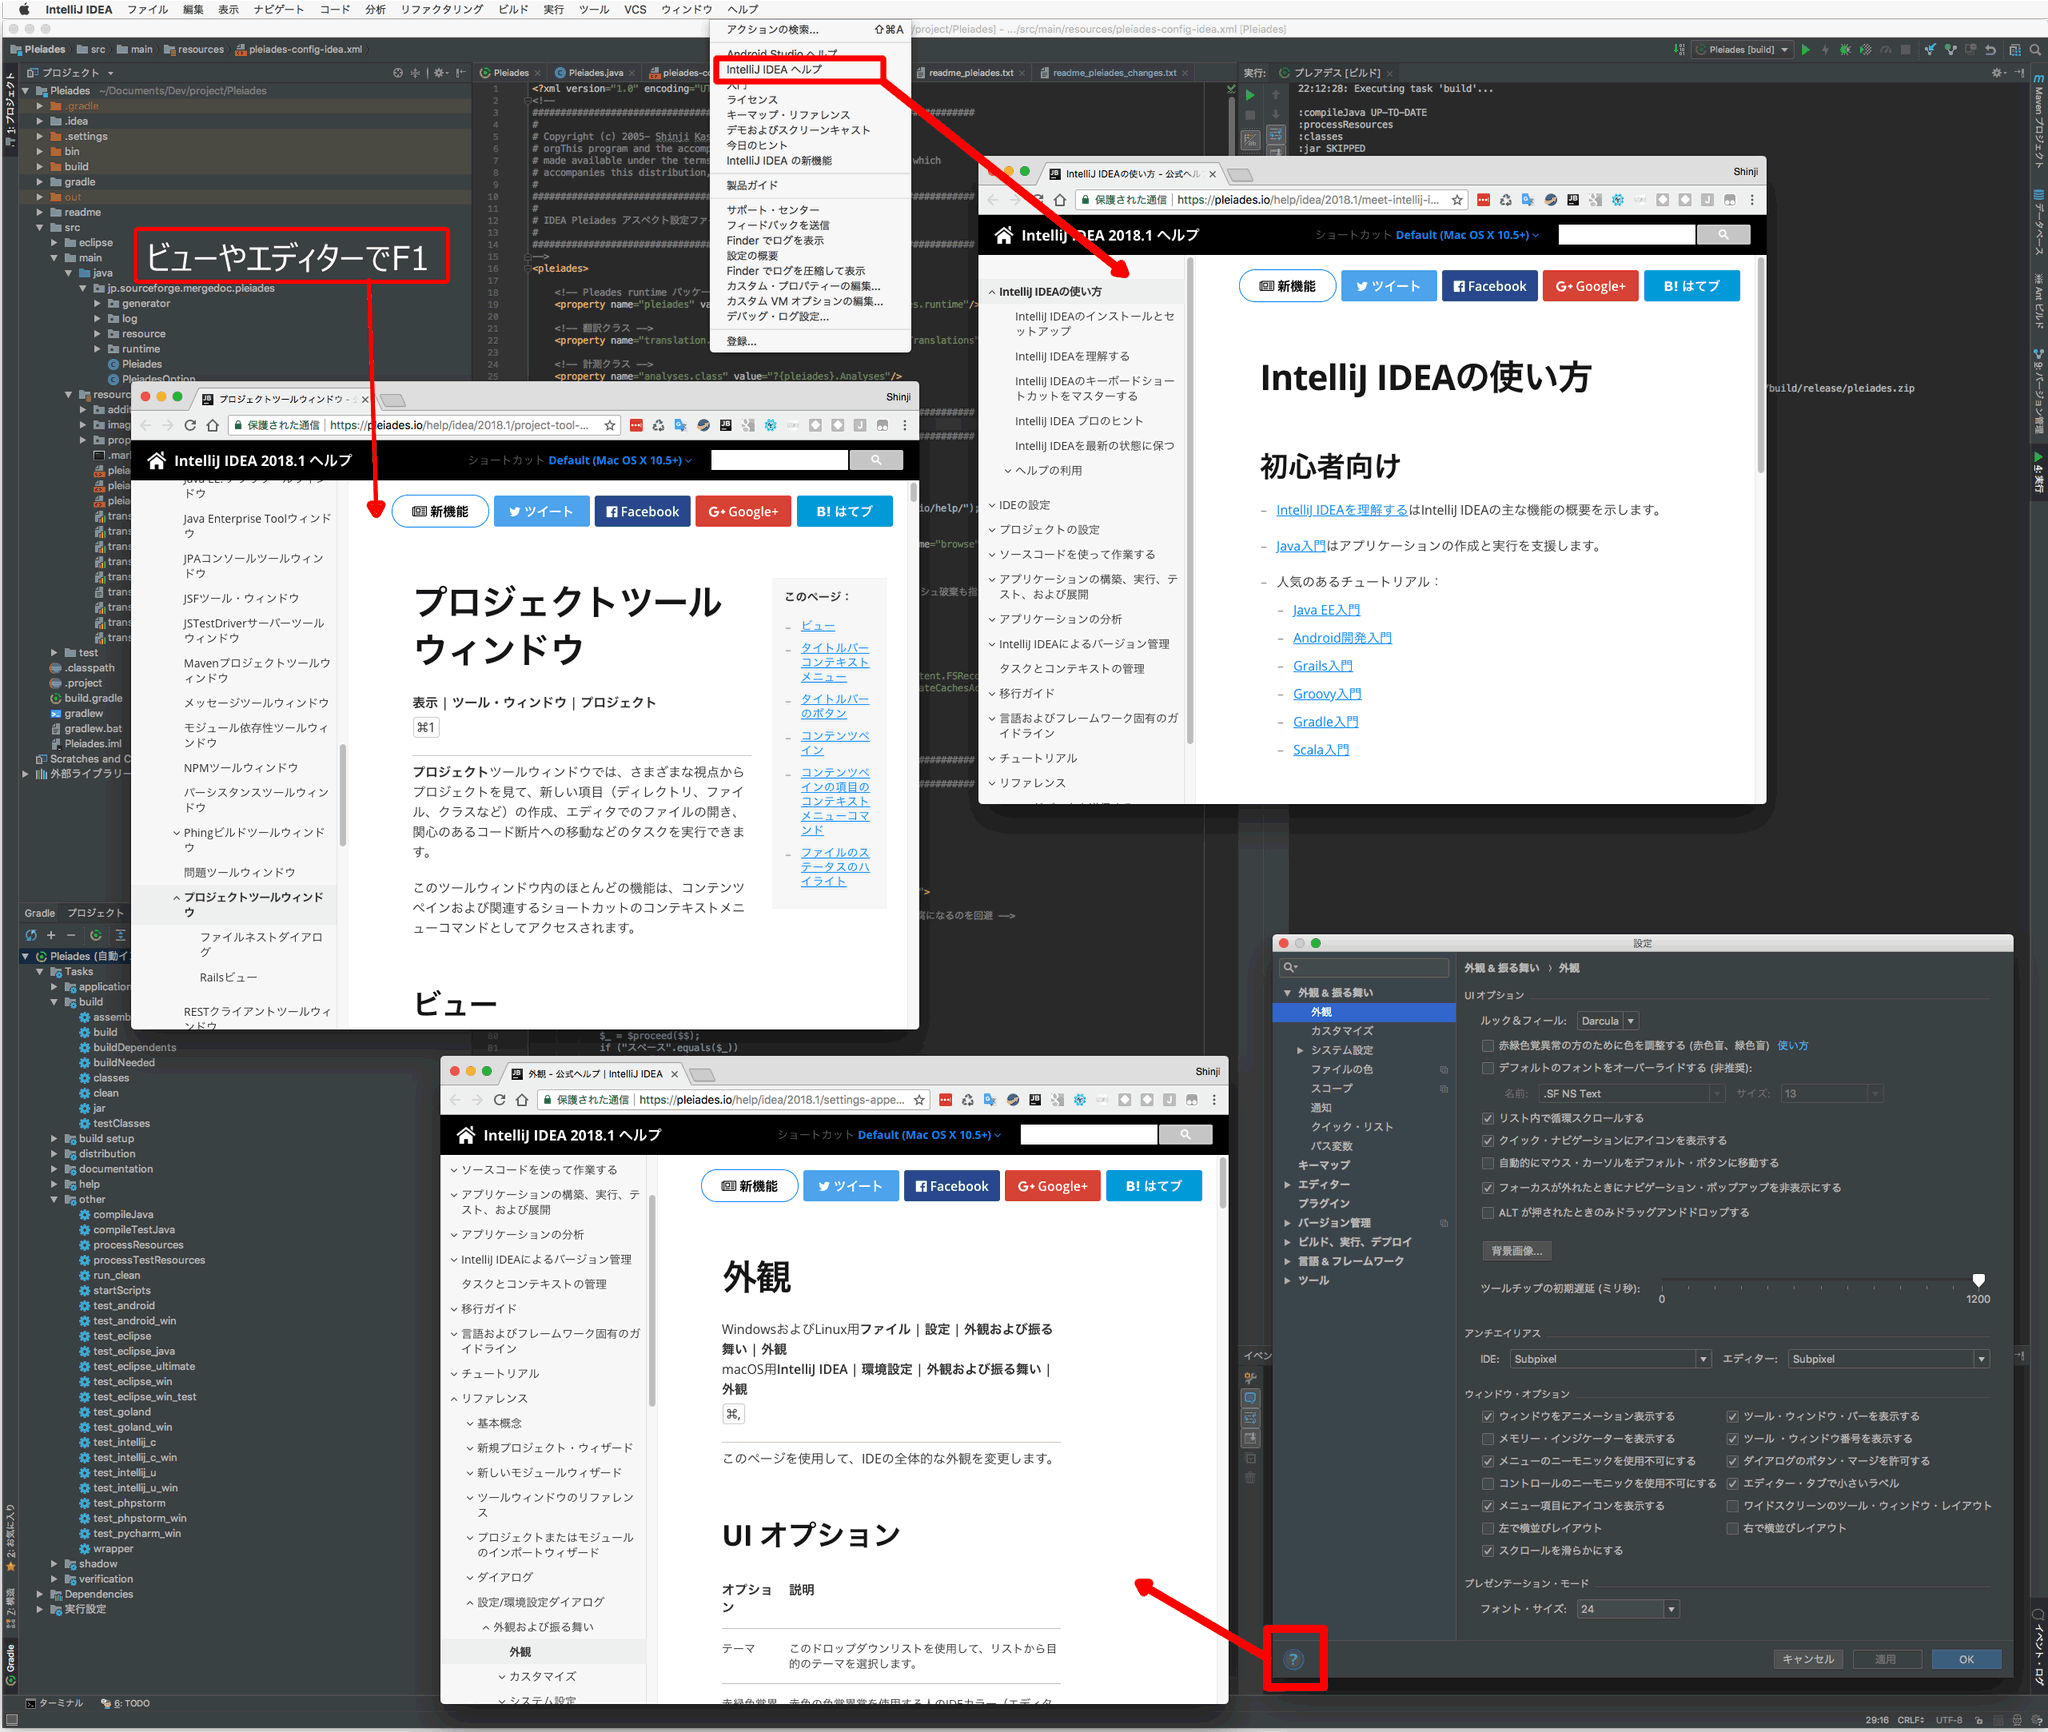2048x1732 pixels.
Task: Open the presentation font size dropdown
Action: click(1628, 1609)
